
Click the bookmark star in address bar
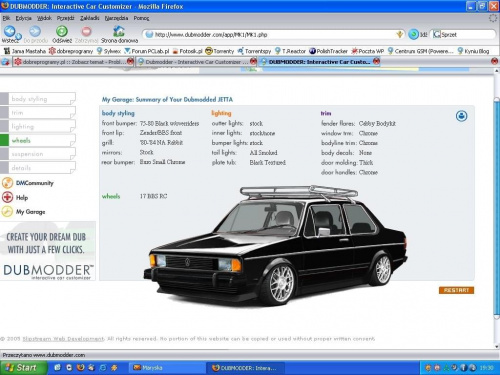click(x=399, y=34)
